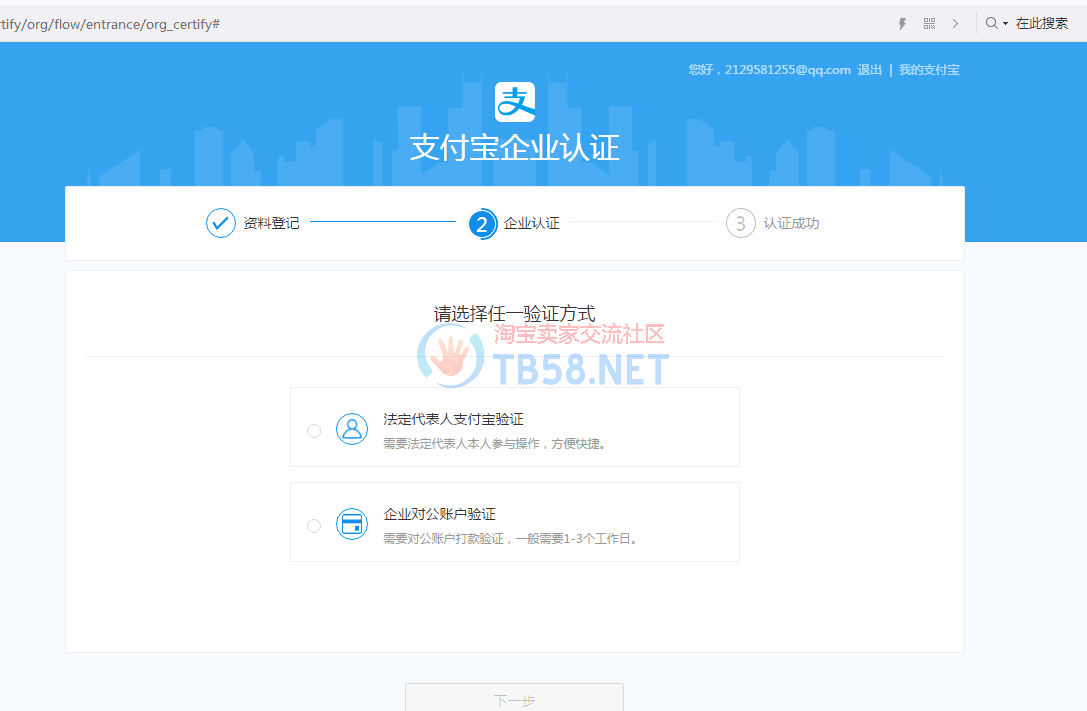
Task: Click the step 2 circle icon
Action: 482,224
